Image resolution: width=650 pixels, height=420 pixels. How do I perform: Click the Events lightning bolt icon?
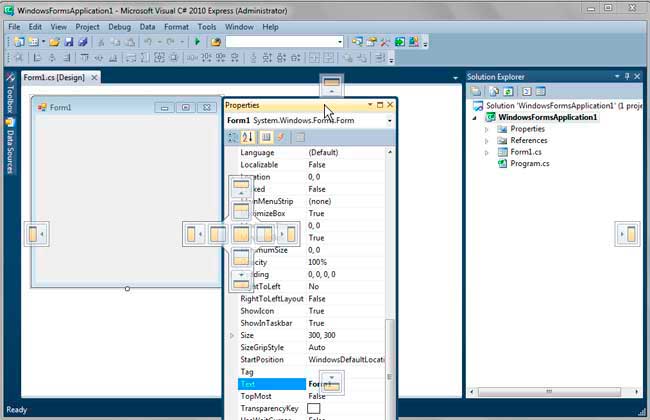coord(281,137)
